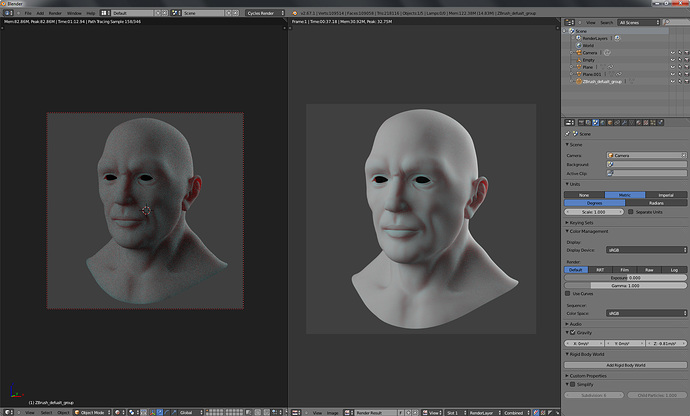The image size is (690, 416).
Task: Click the outliner search magnifier icon
Action: coord(667,22)
